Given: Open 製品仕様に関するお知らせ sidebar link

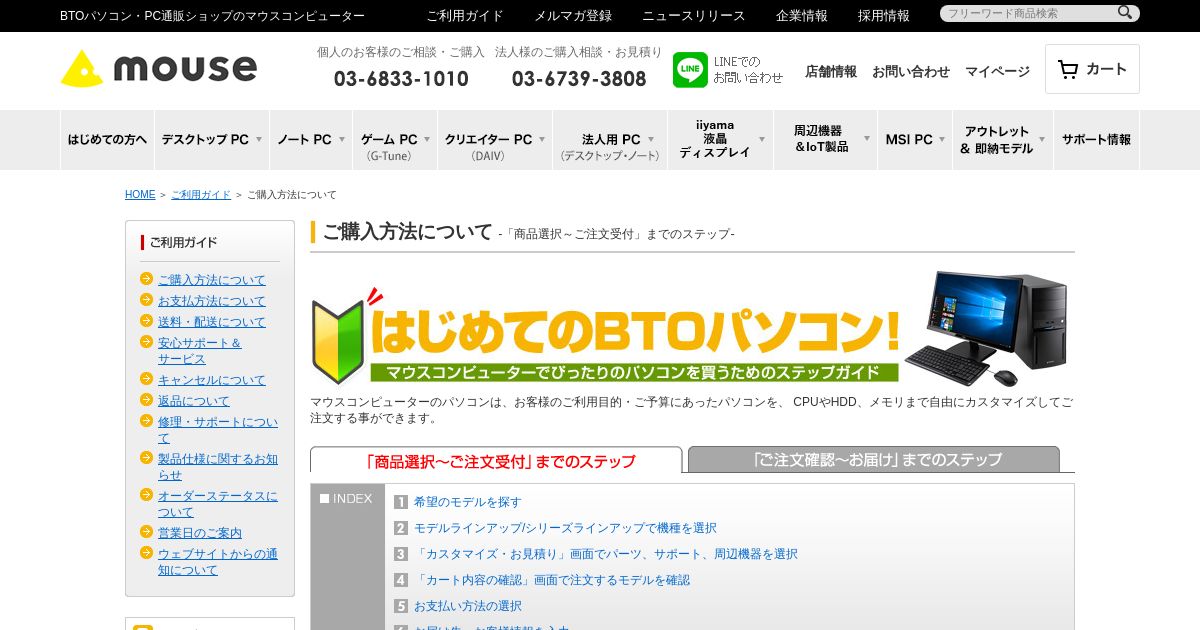Looking at the screenshot, I should pyautogui.click(x=218, y=467).
